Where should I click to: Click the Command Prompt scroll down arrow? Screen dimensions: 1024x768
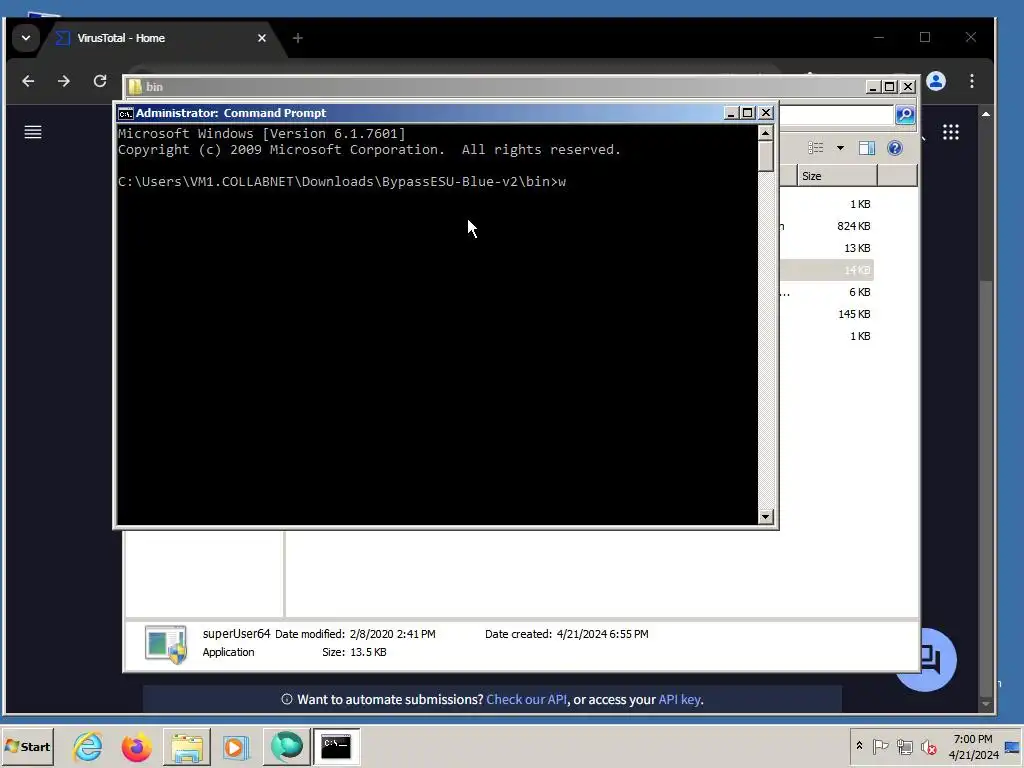(x=766, y=517)
